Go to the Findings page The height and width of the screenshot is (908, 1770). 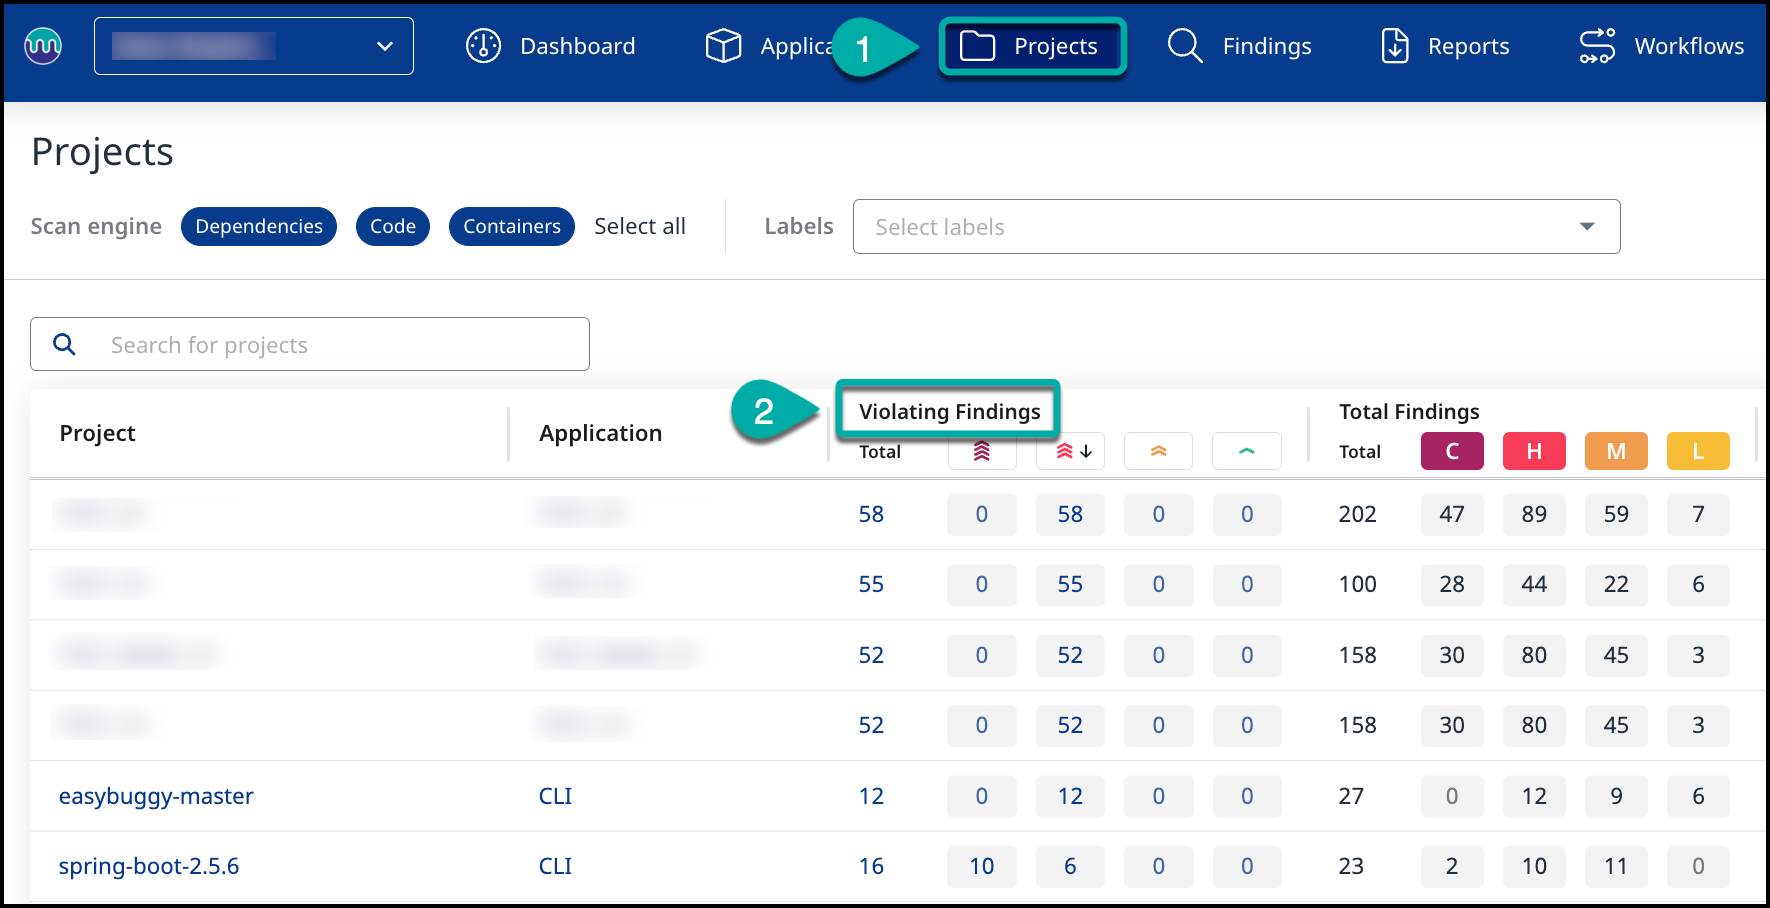click(x=1240, y=46)
